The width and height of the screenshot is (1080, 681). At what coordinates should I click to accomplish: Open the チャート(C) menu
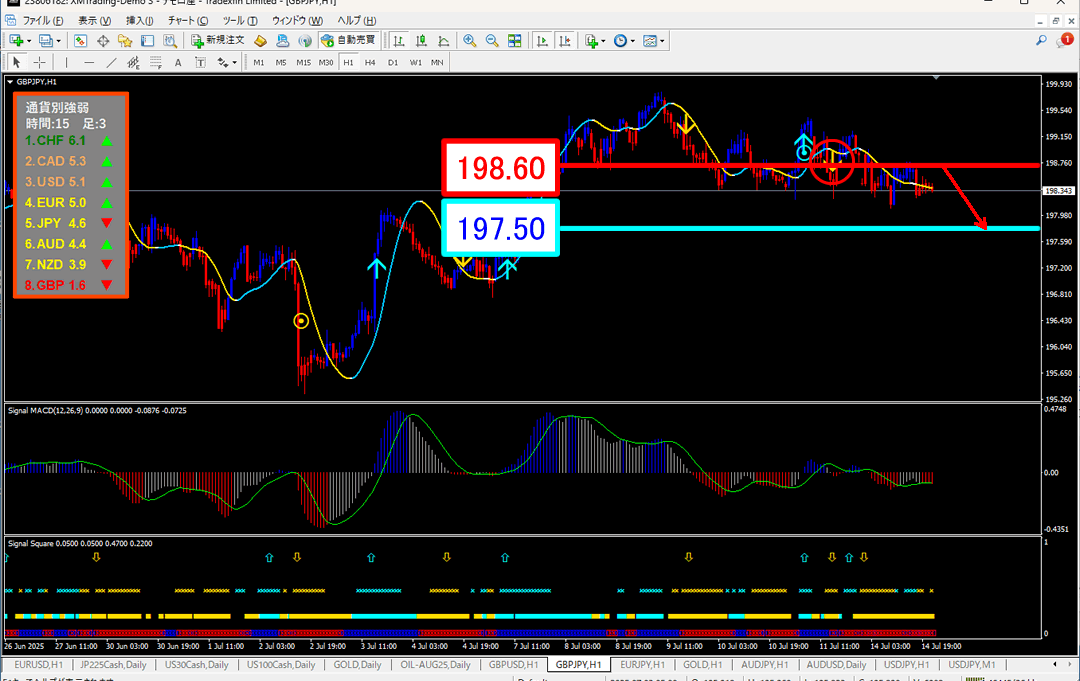188,21
